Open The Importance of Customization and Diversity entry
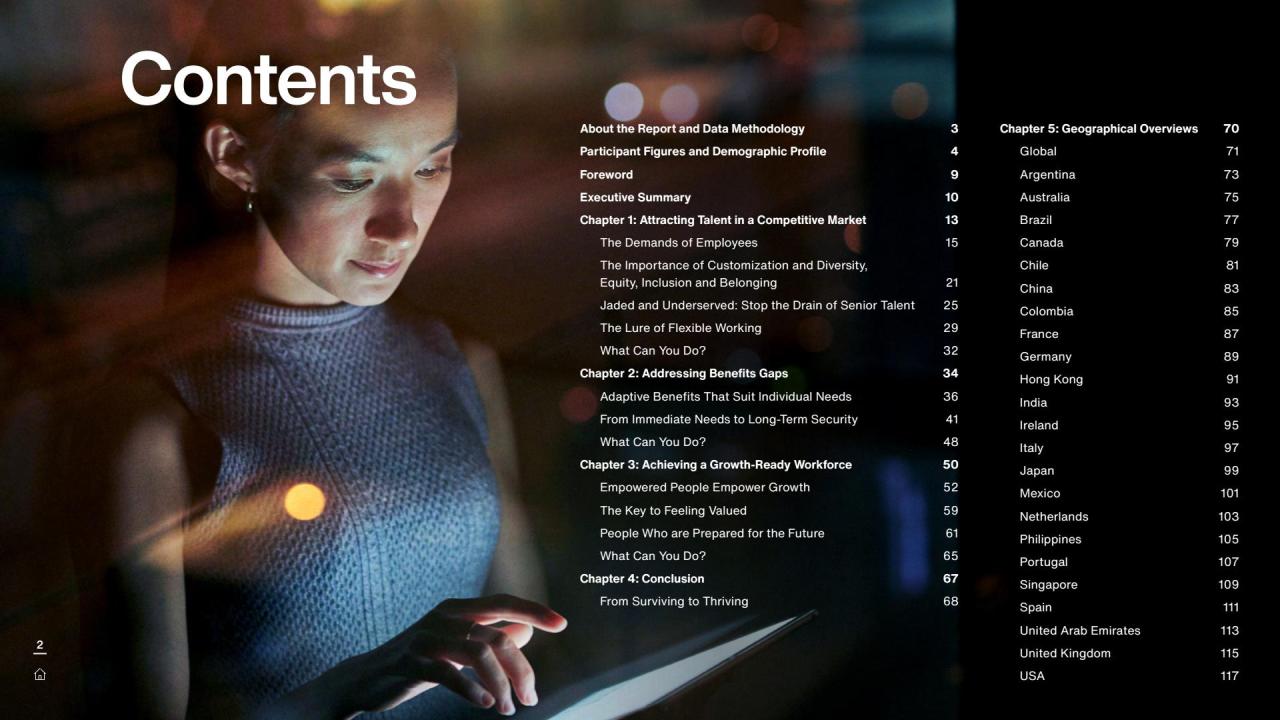 [734, 274]
